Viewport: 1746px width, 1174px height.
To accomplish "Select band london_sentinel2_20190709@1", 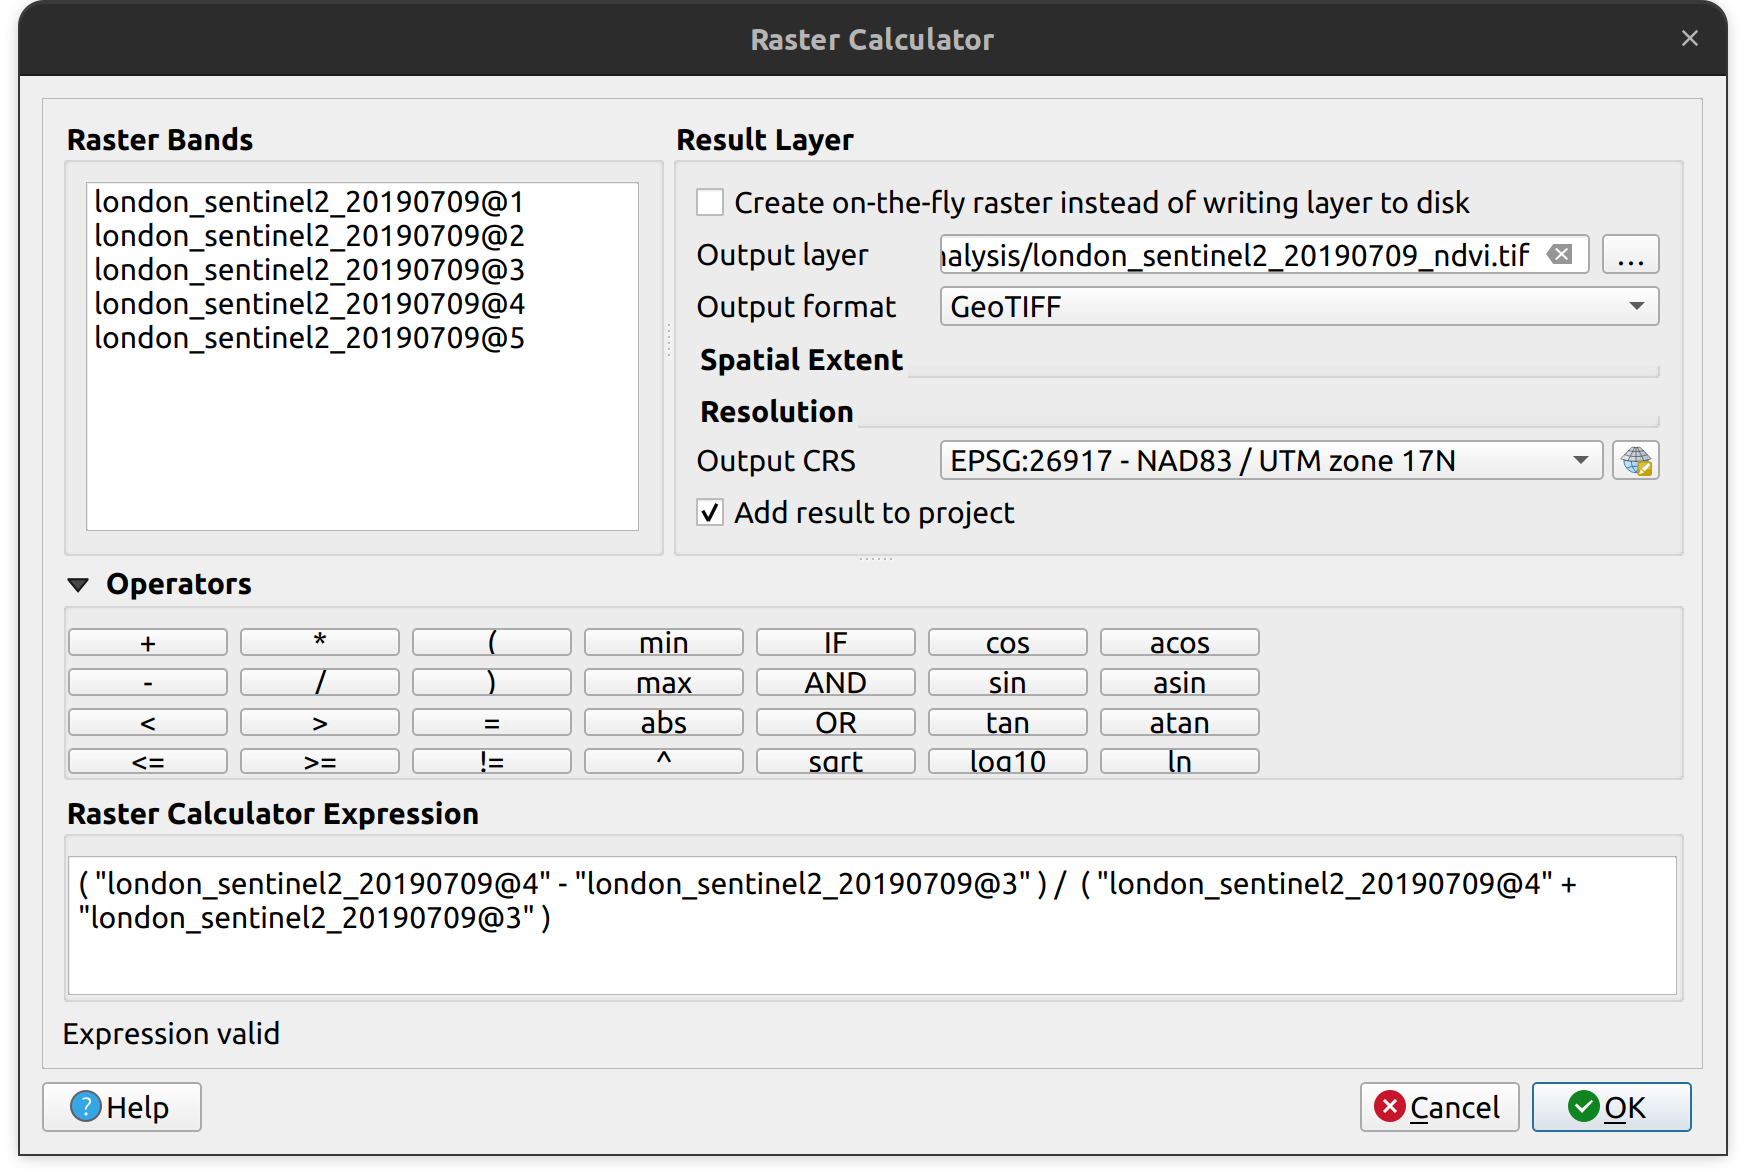I will [309, 202].
